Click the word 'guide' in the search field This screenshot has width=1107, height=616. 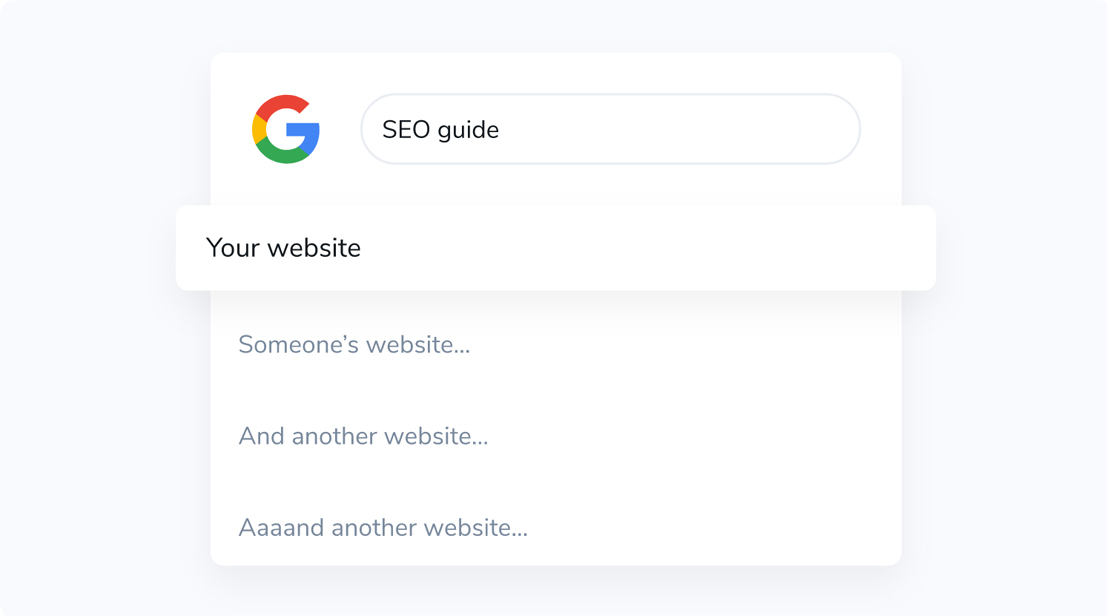click(x=469, y=131)
